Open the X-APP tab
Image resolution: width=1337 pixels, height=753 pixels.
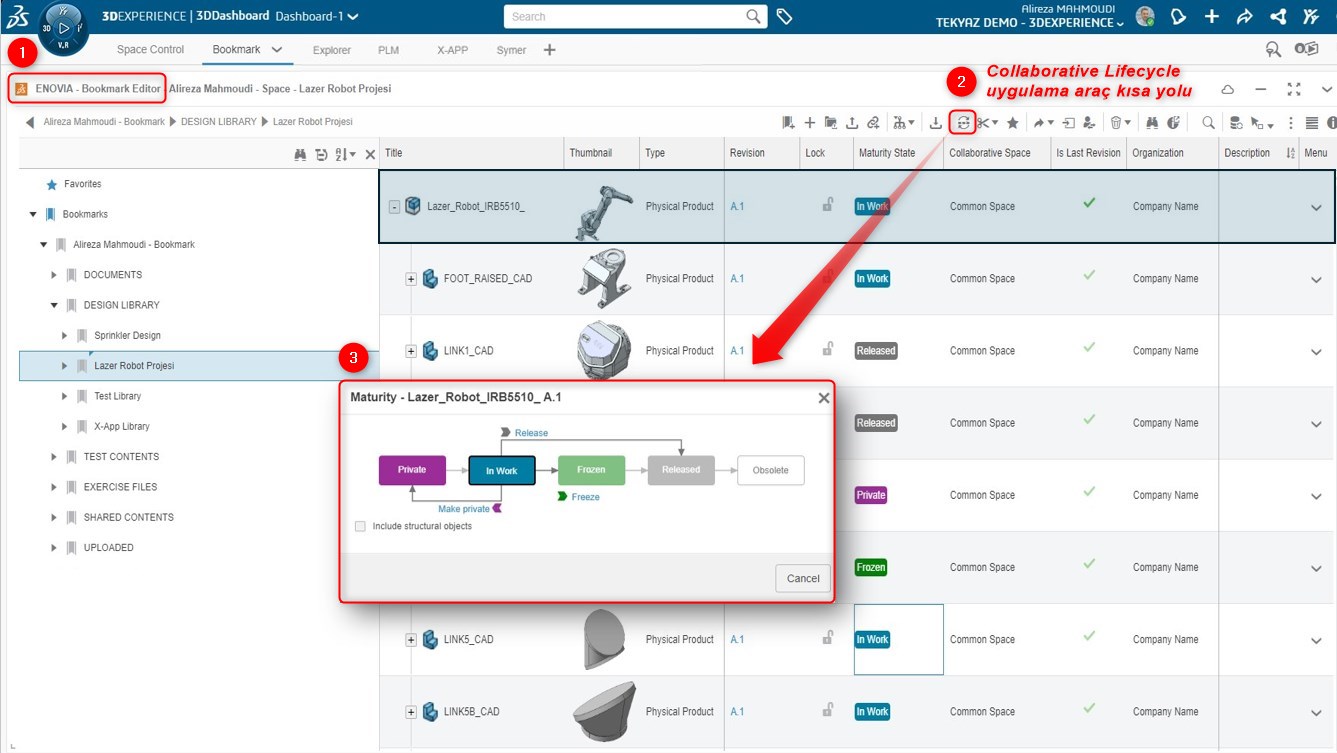[x=452, y=50]
